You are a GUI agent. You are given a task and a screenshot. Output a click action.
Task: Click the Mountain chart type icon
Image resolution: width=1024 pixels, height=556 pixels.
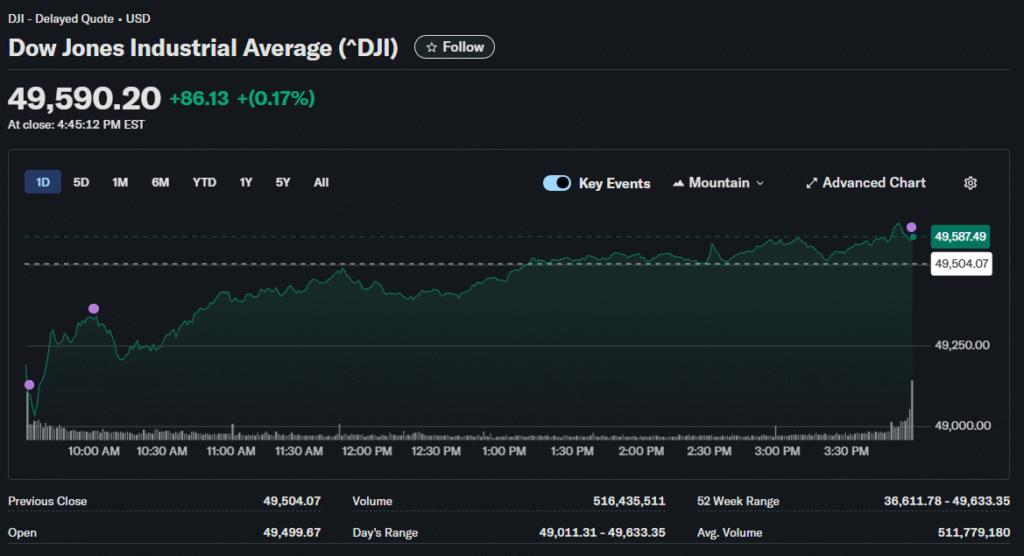[x=679, y=183]
